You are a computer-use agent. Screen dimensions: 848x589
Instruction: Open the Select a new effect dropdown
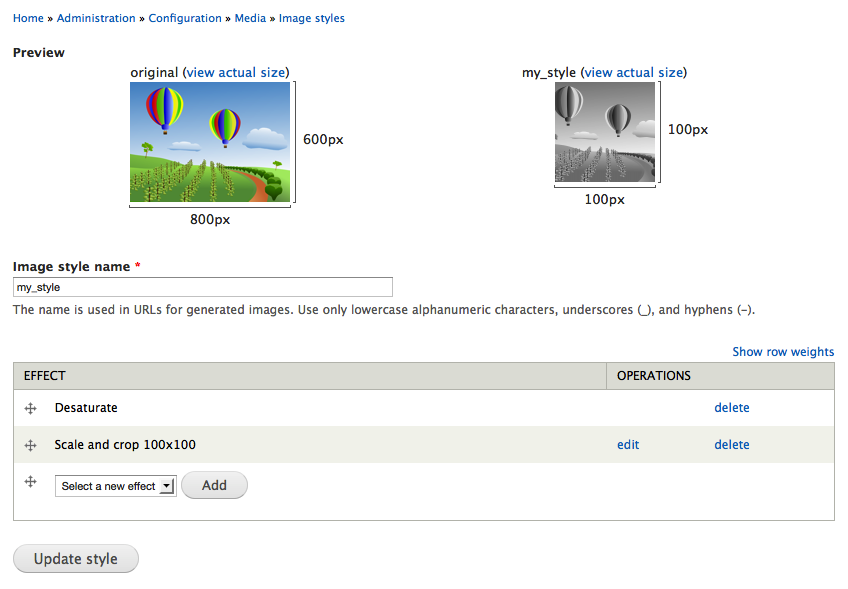tap(116, 486)
